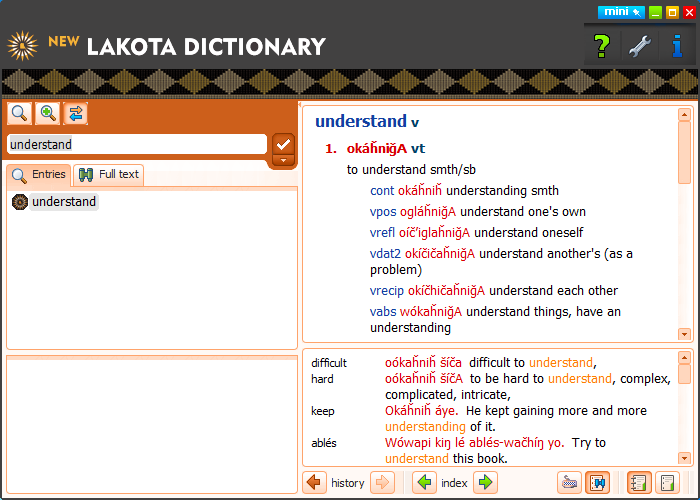Click the 'difficult' keyword in examples pane
The image size is (700, 500).
(329, 363)
